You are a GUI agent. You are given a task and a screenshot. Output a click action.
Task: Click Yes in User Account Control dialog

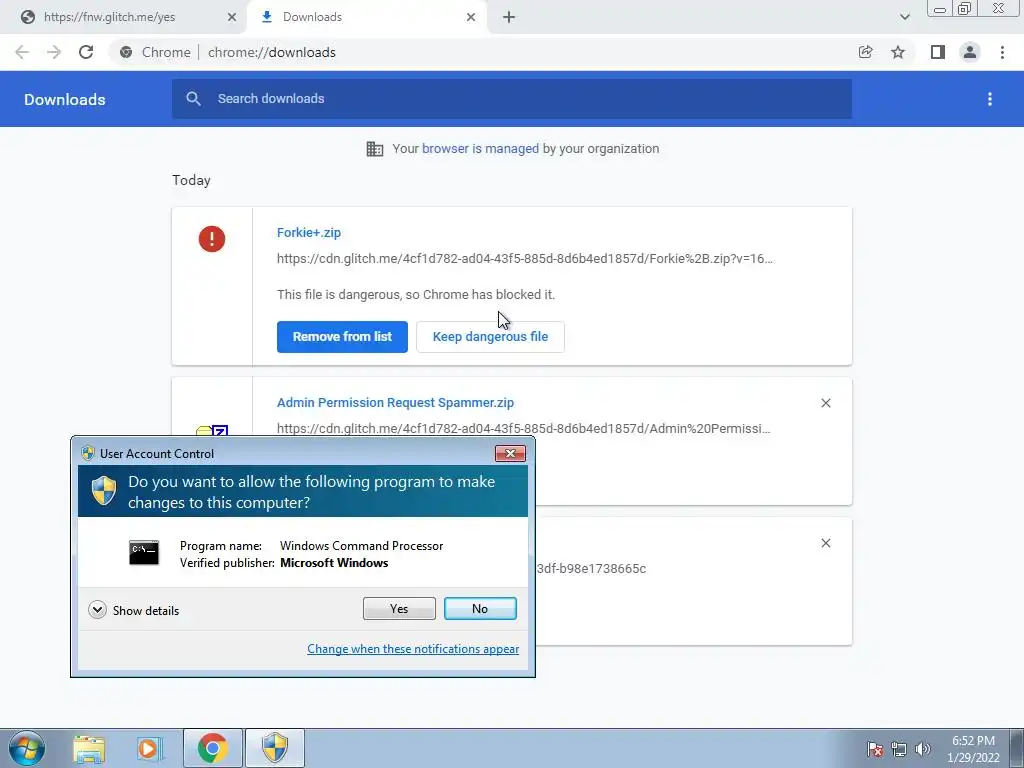point(399,609)
